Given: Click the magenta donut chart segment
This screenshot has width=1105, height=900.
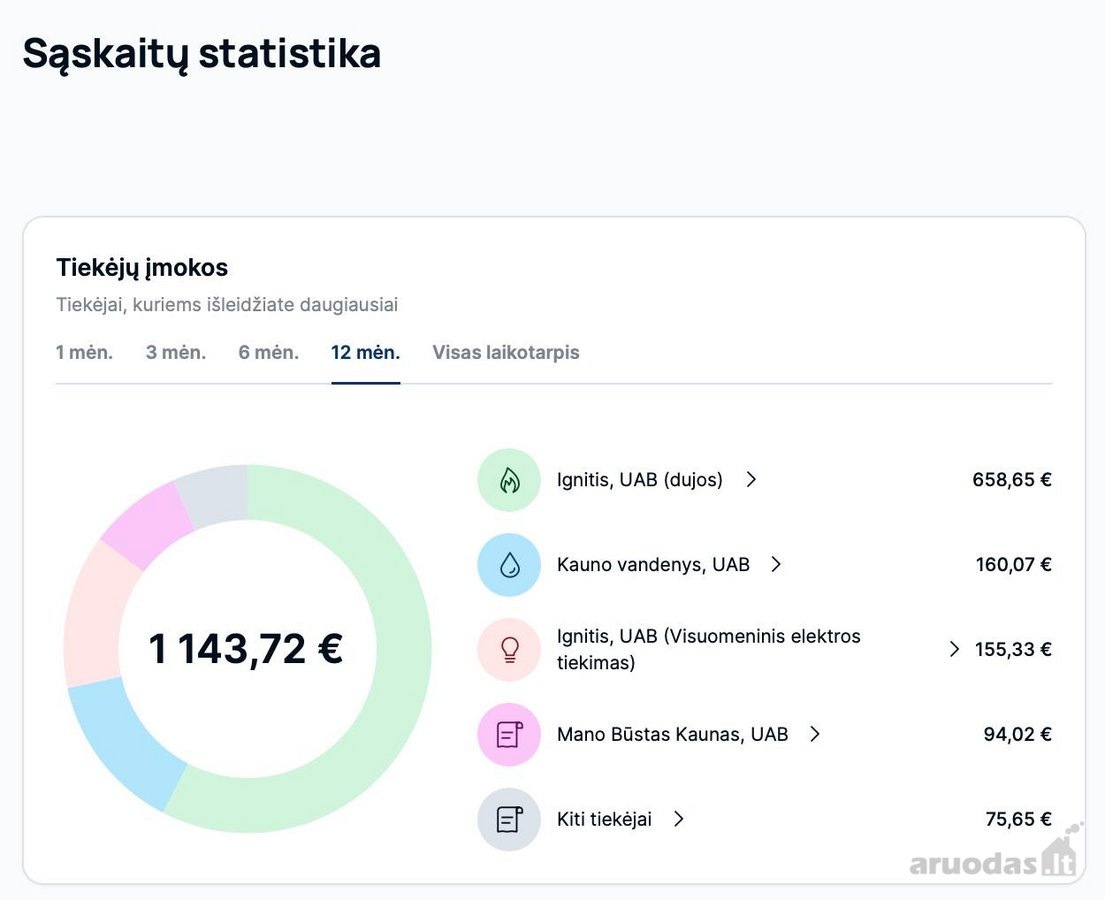Looking at the screenshot, I should pyautogui.click(x=147, y=525).
